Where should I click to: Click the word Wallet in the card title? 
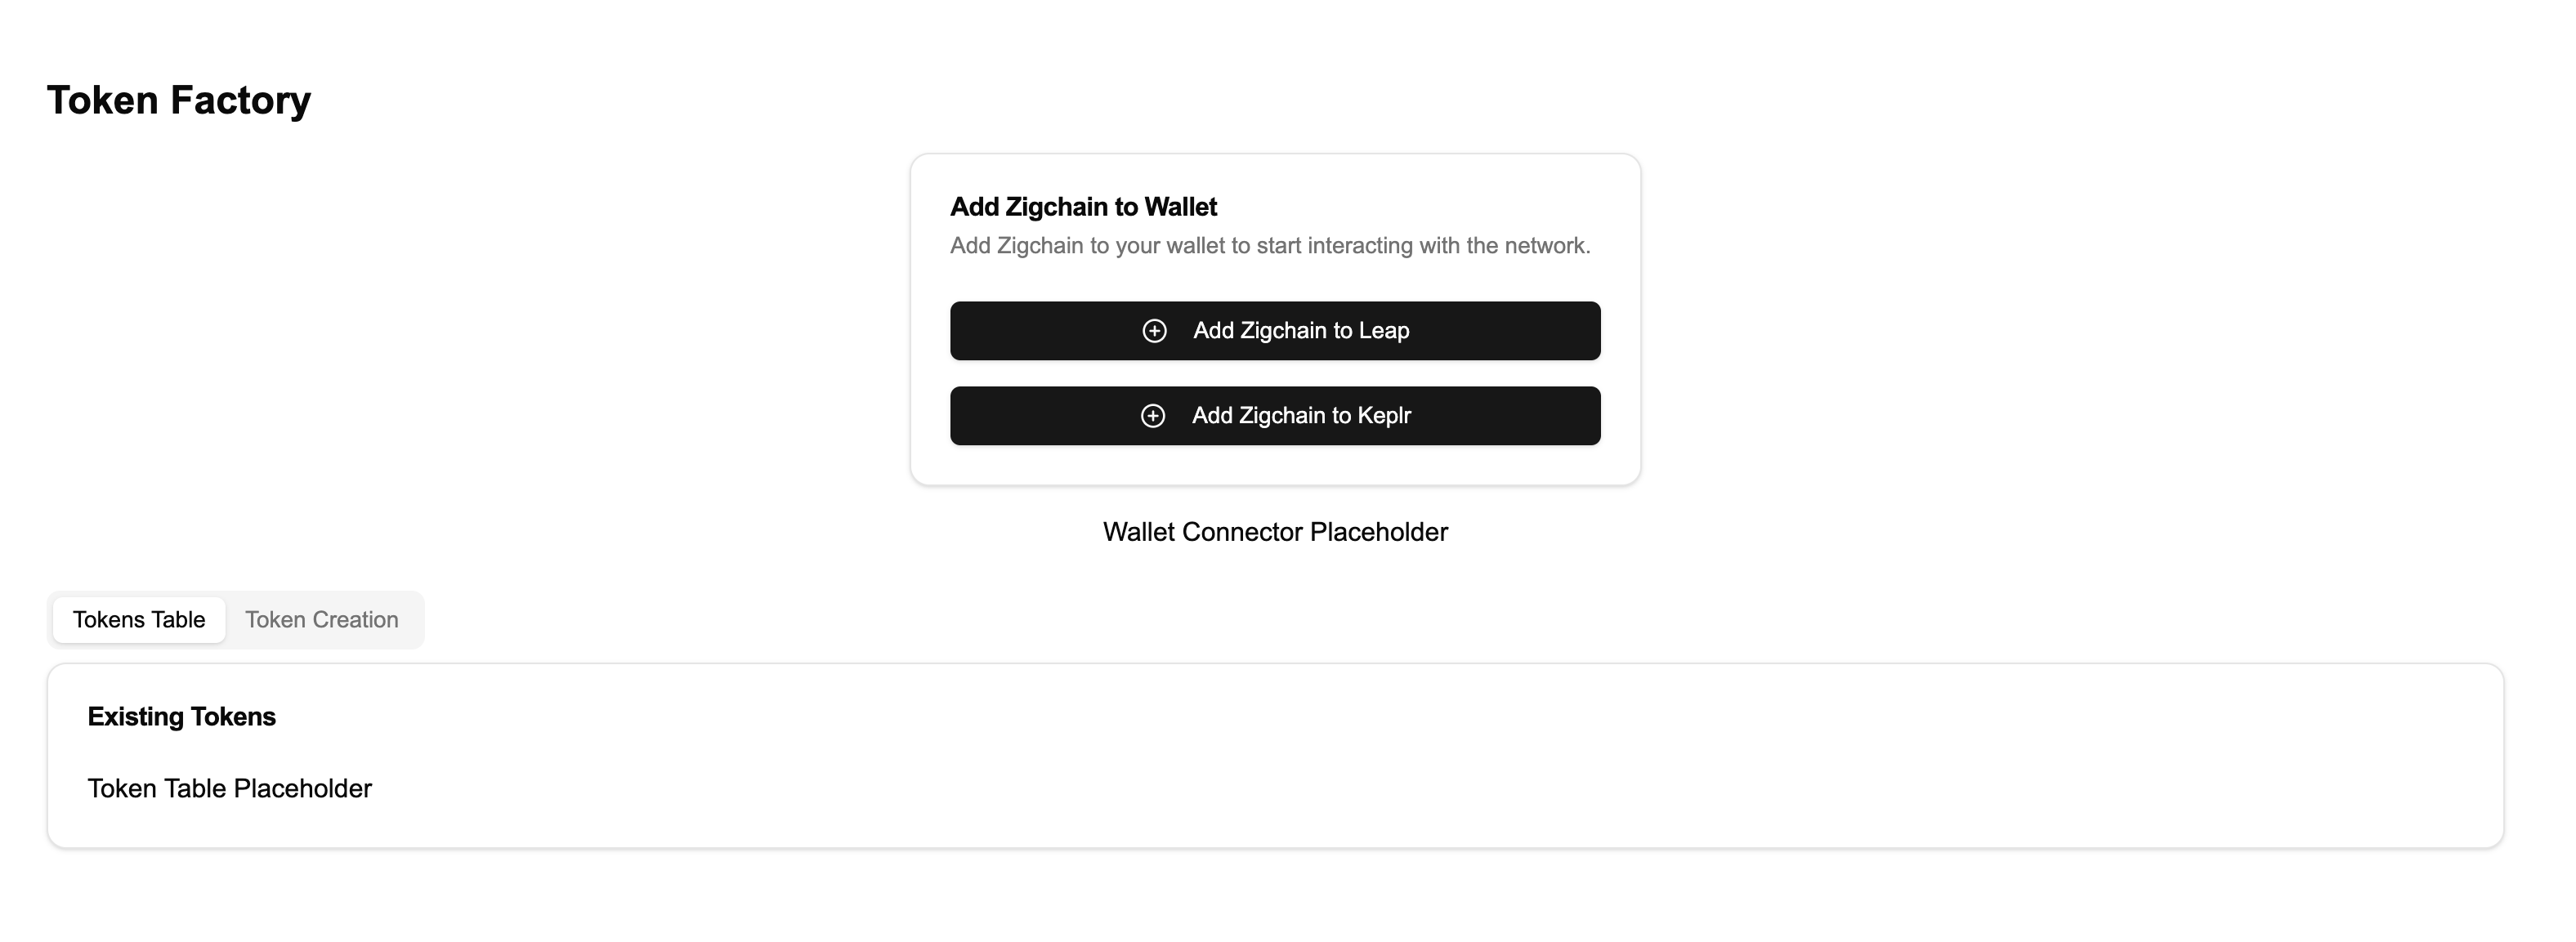pos(1181,207)
